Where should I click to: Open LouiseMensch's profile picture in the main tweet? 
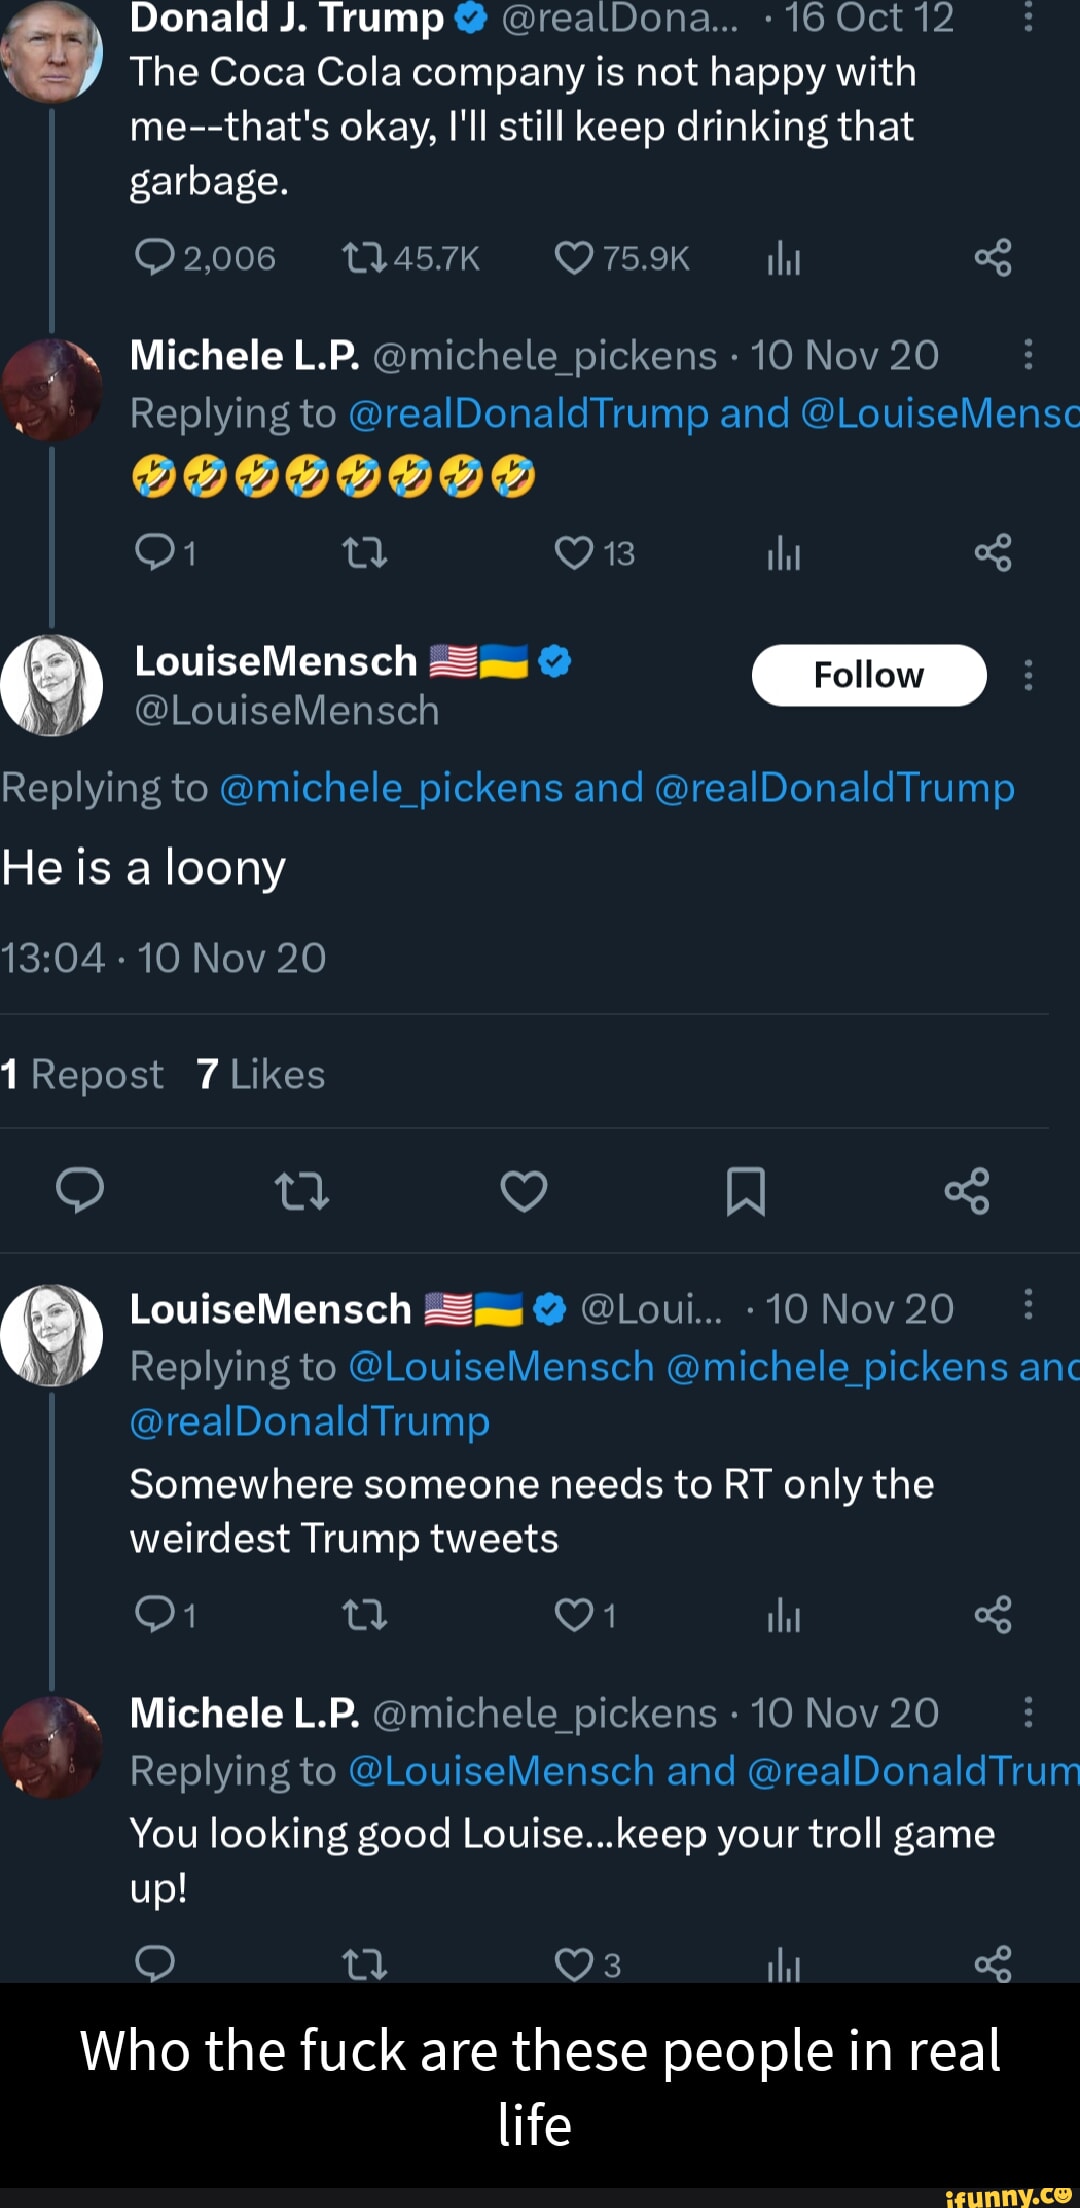(52, 685)
